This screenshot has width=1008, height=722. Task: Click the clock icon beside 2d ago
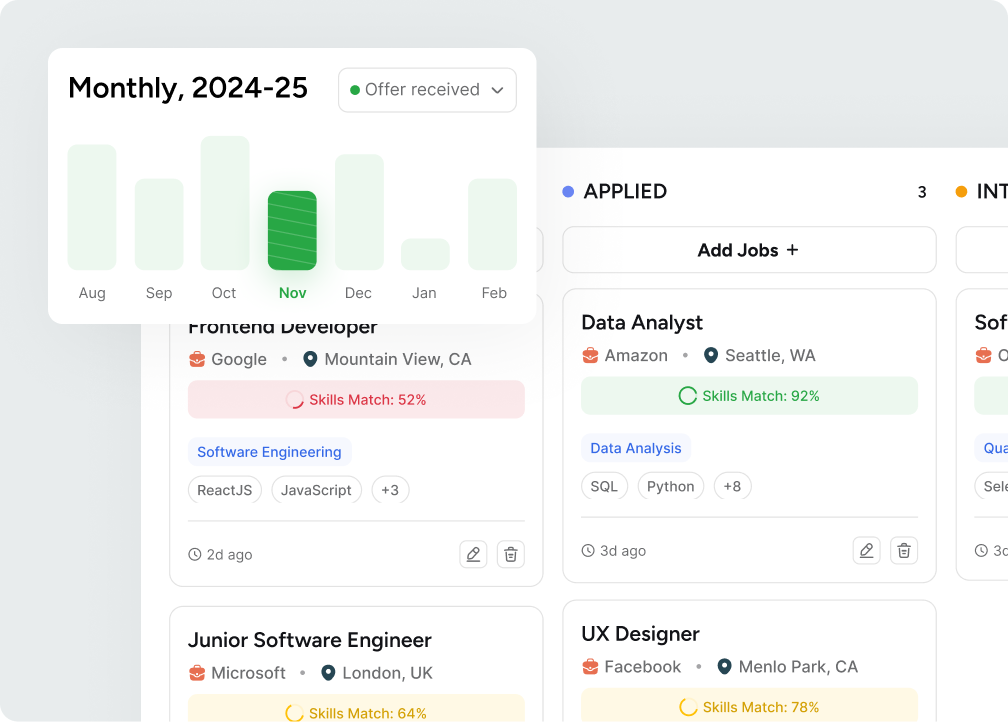(195, 554)
